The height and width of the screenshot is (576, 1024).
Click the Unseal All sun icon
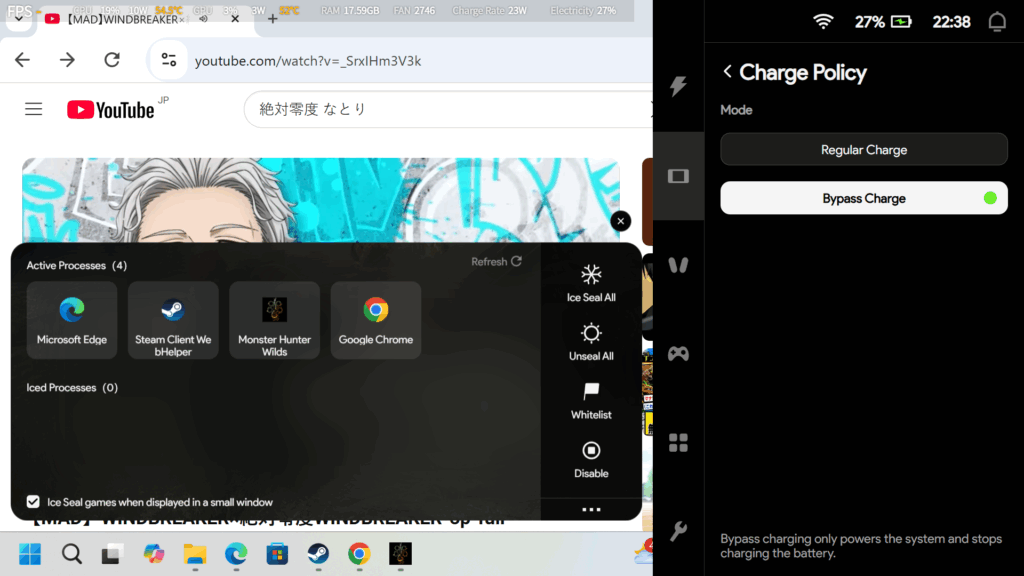[x=591, y=334]
